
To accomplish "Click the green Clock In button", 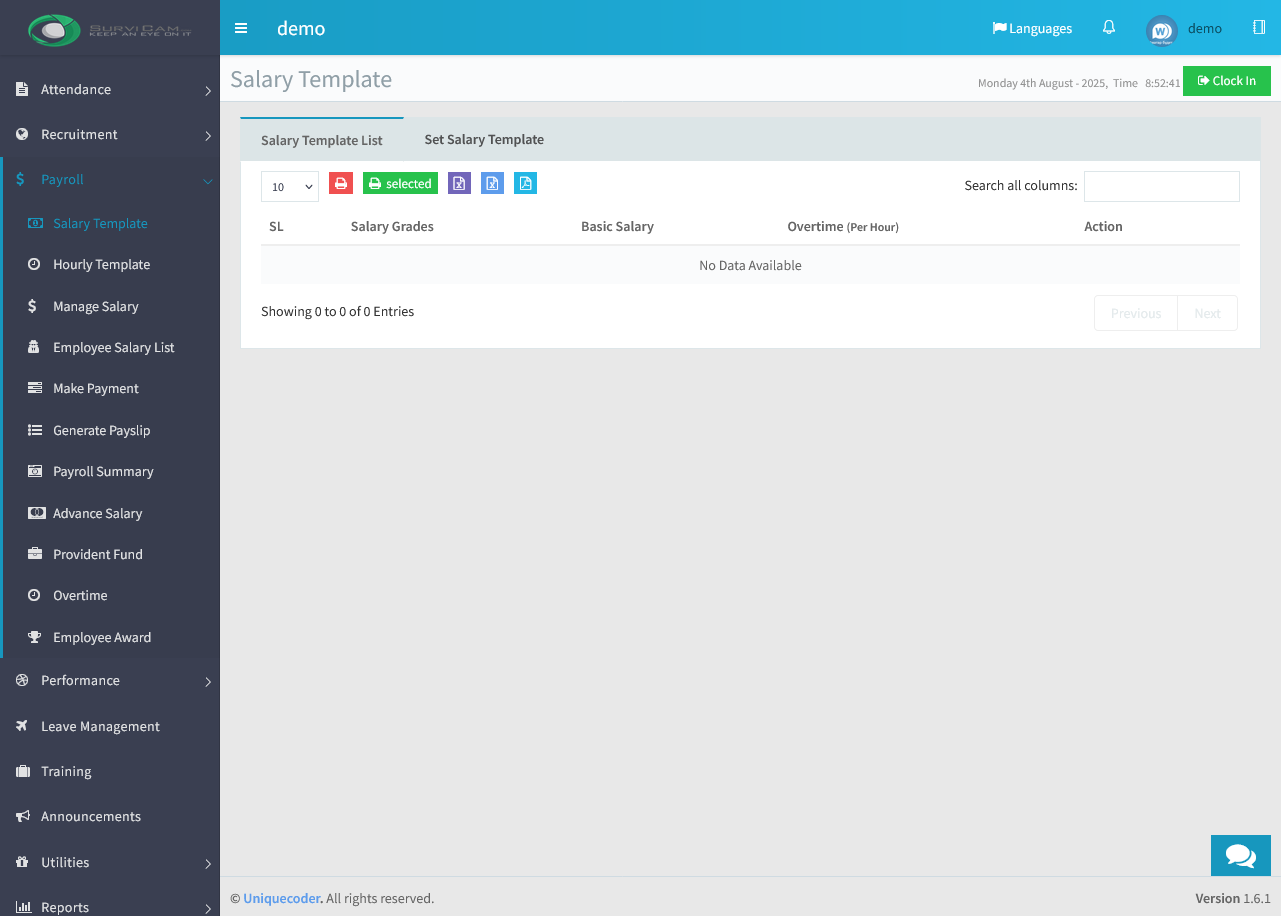I will click(1227, 81).
